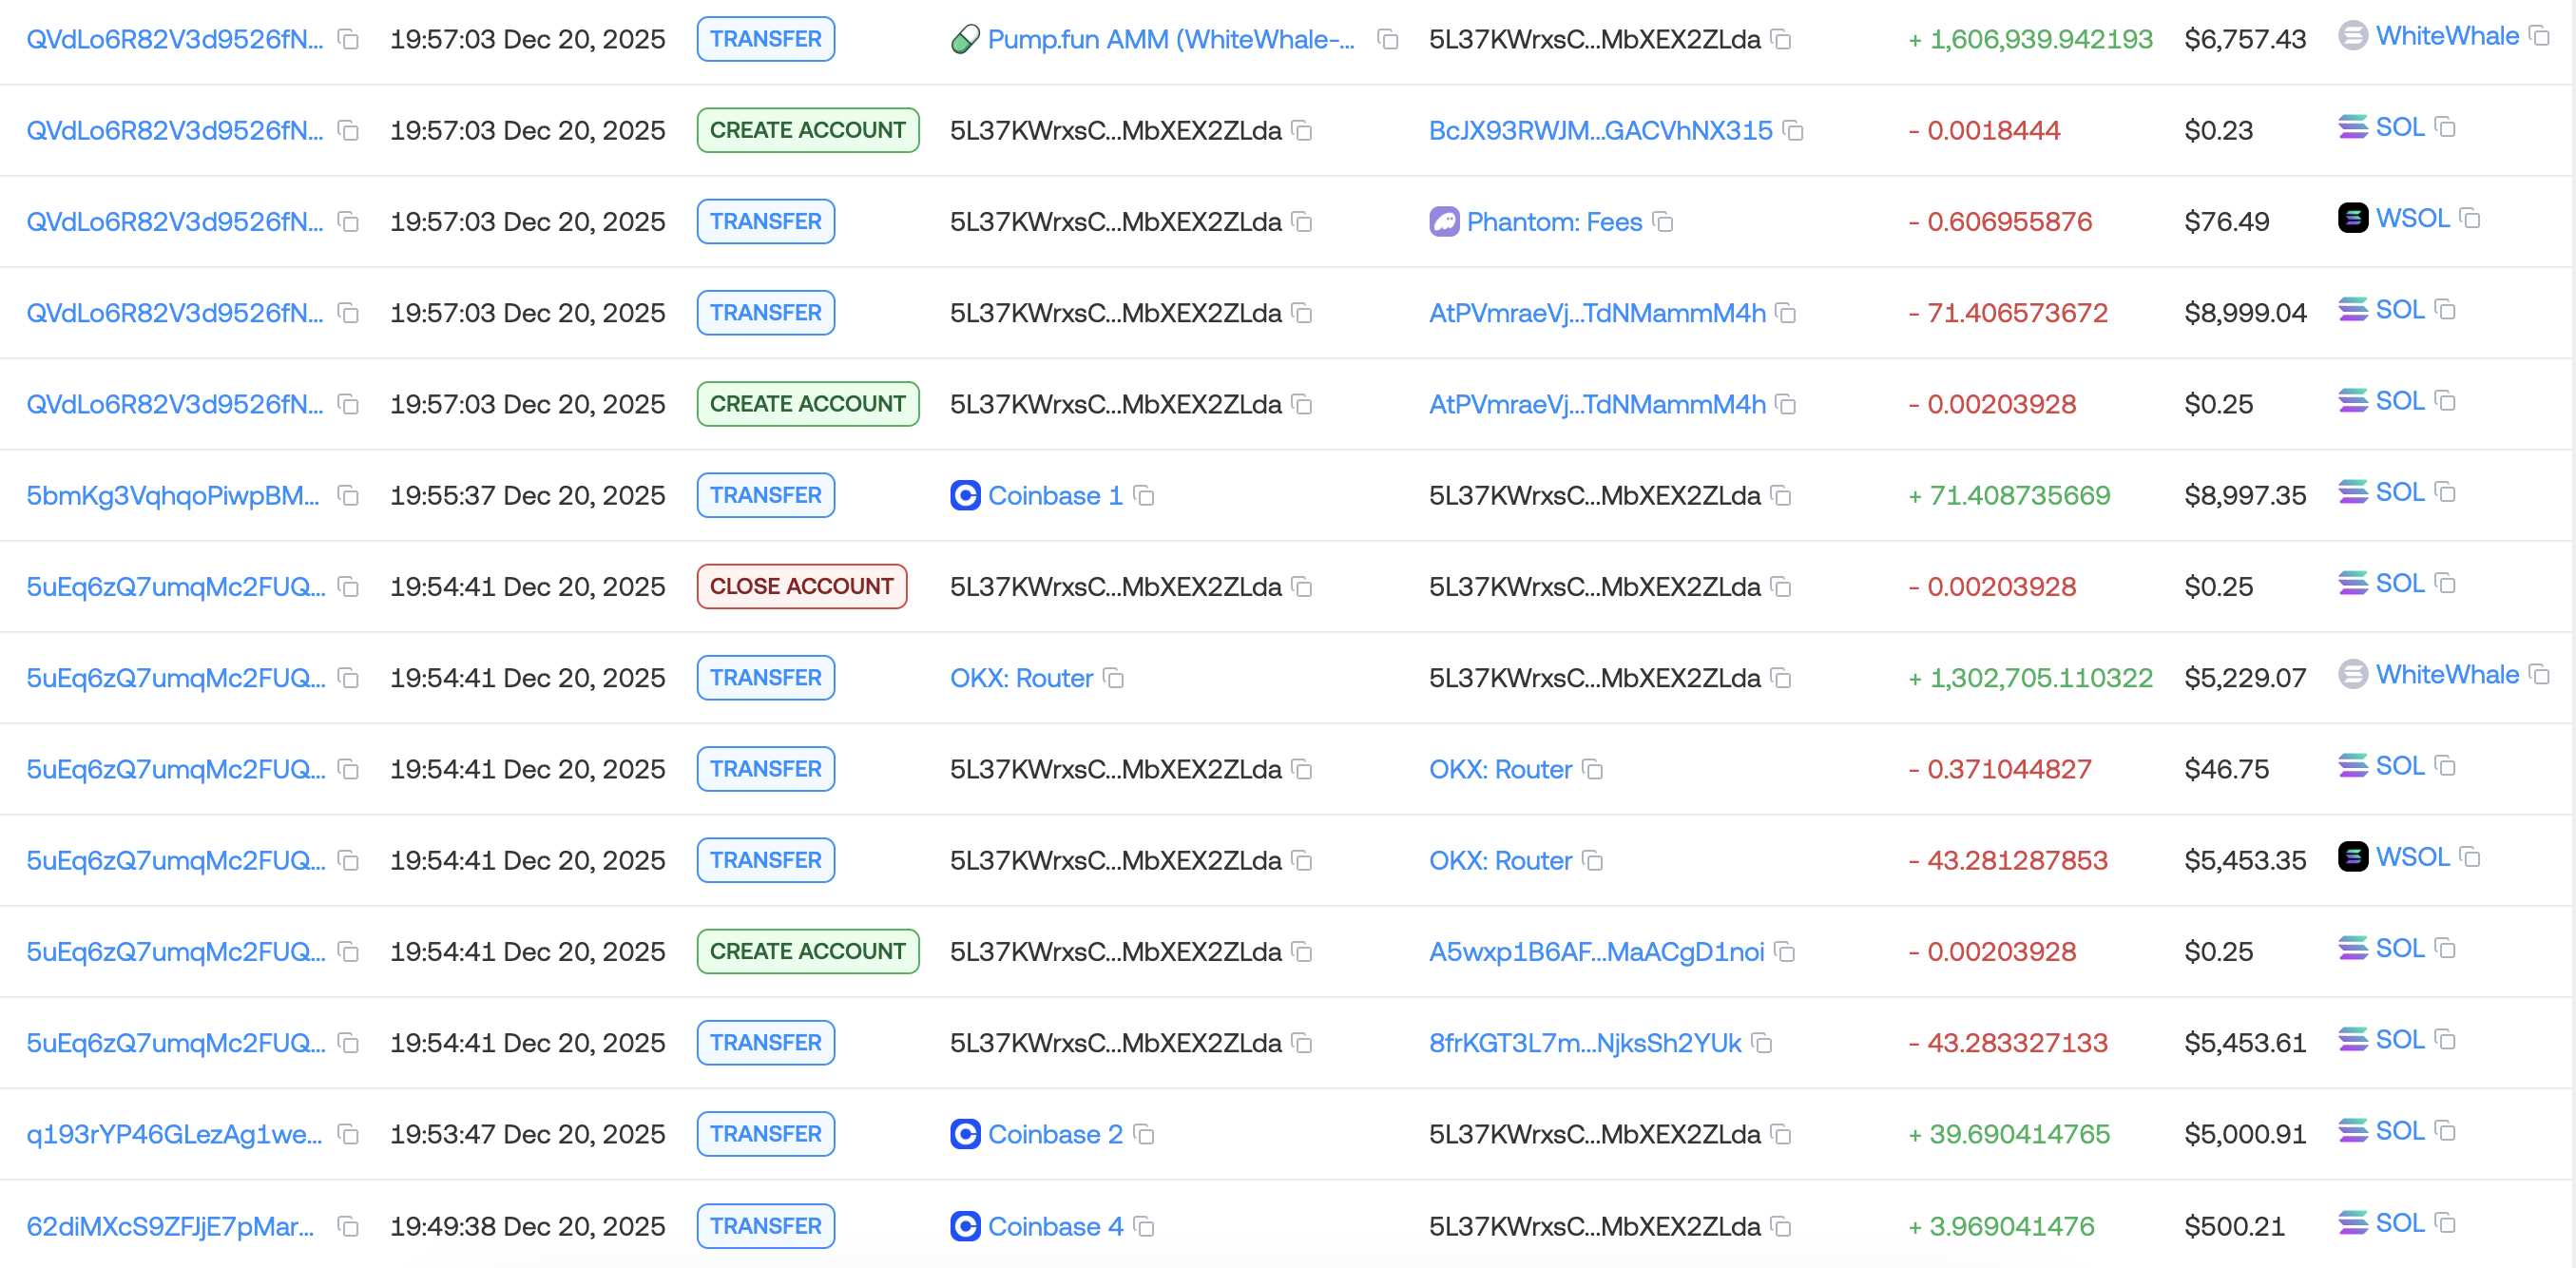Click the 19:49:38 Dec 20, 2025 timestamp
Viewport: 2576px width, 1268px height.
coord(527,1226)
